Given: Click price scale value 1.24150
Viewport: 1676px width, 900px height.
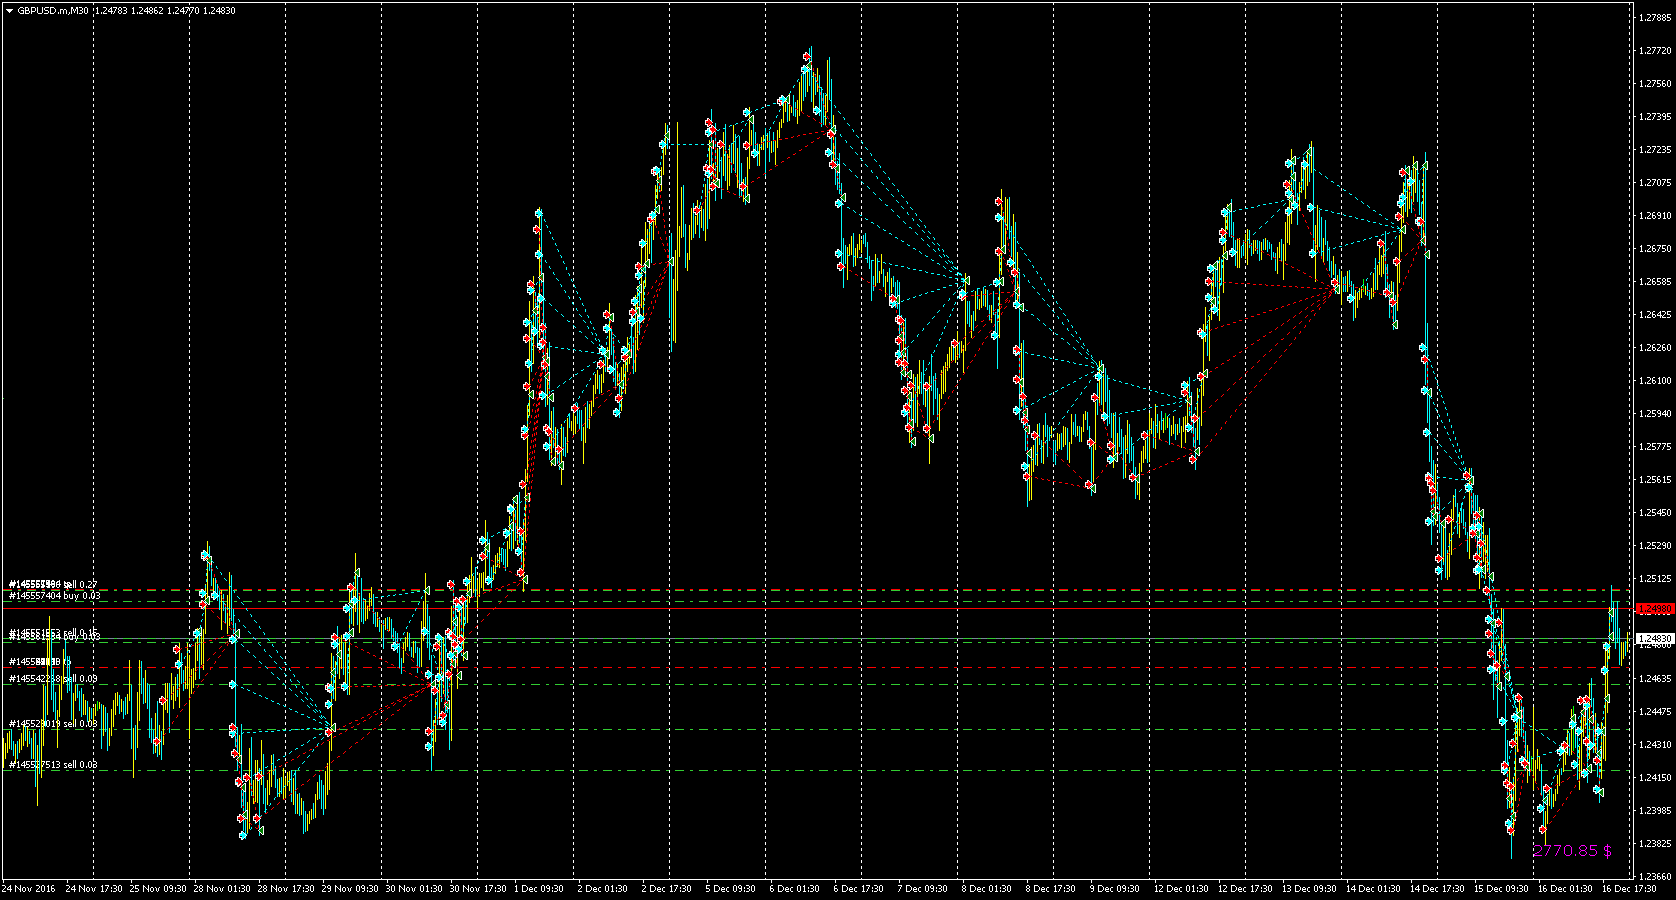Looking at the screenshot, I should 1656,778.
